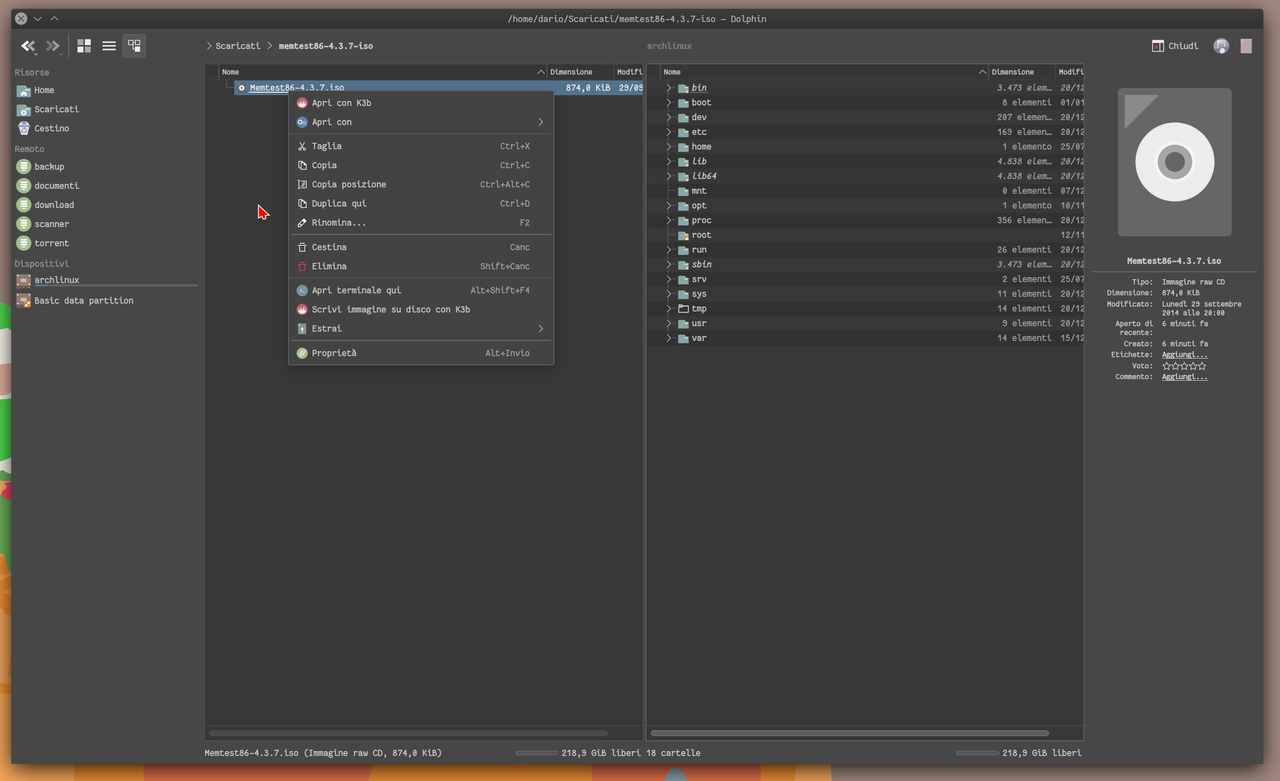Choose Copia from context menu

tap(421, 165)
